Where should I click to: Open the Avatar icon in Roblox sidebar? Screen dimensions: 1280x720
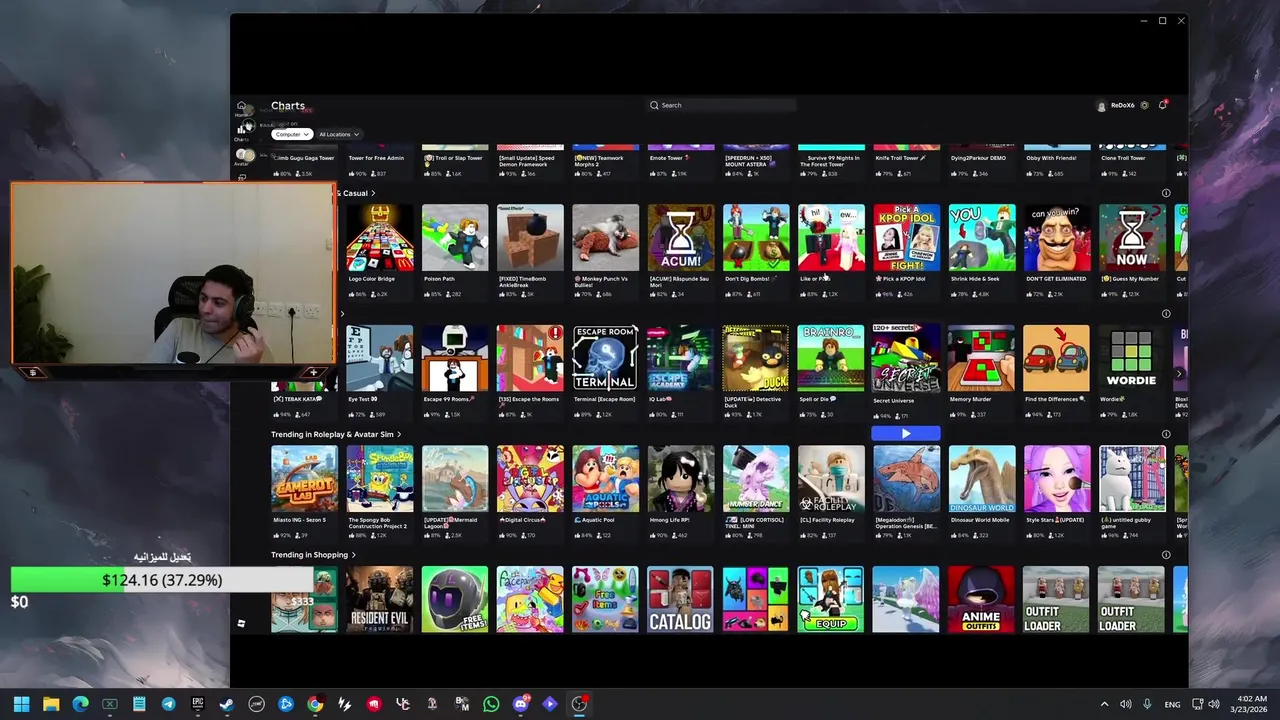point(241,154)
